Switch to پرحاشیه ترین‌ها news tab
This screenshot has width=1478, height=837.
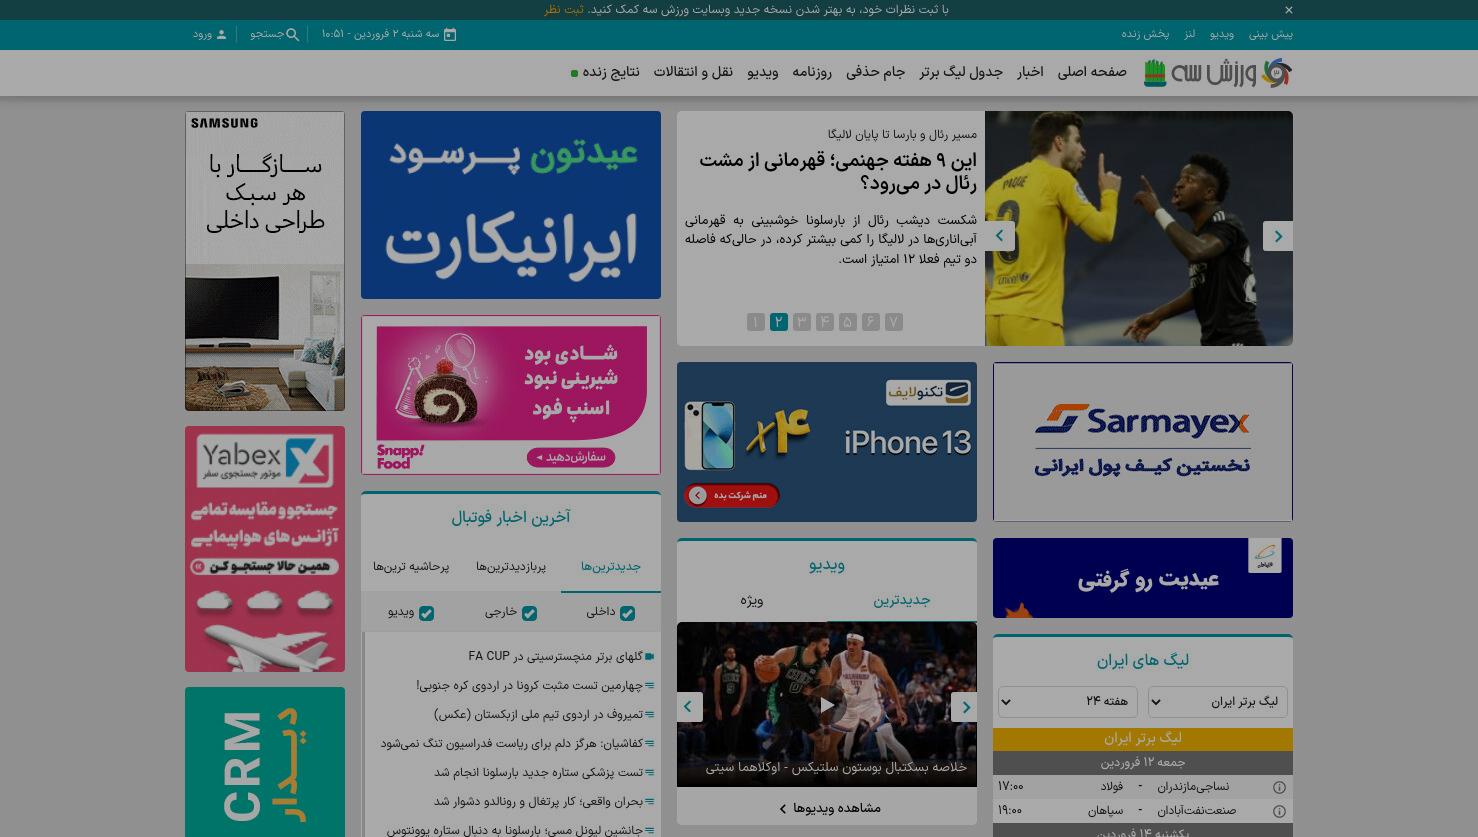point(411,567)
